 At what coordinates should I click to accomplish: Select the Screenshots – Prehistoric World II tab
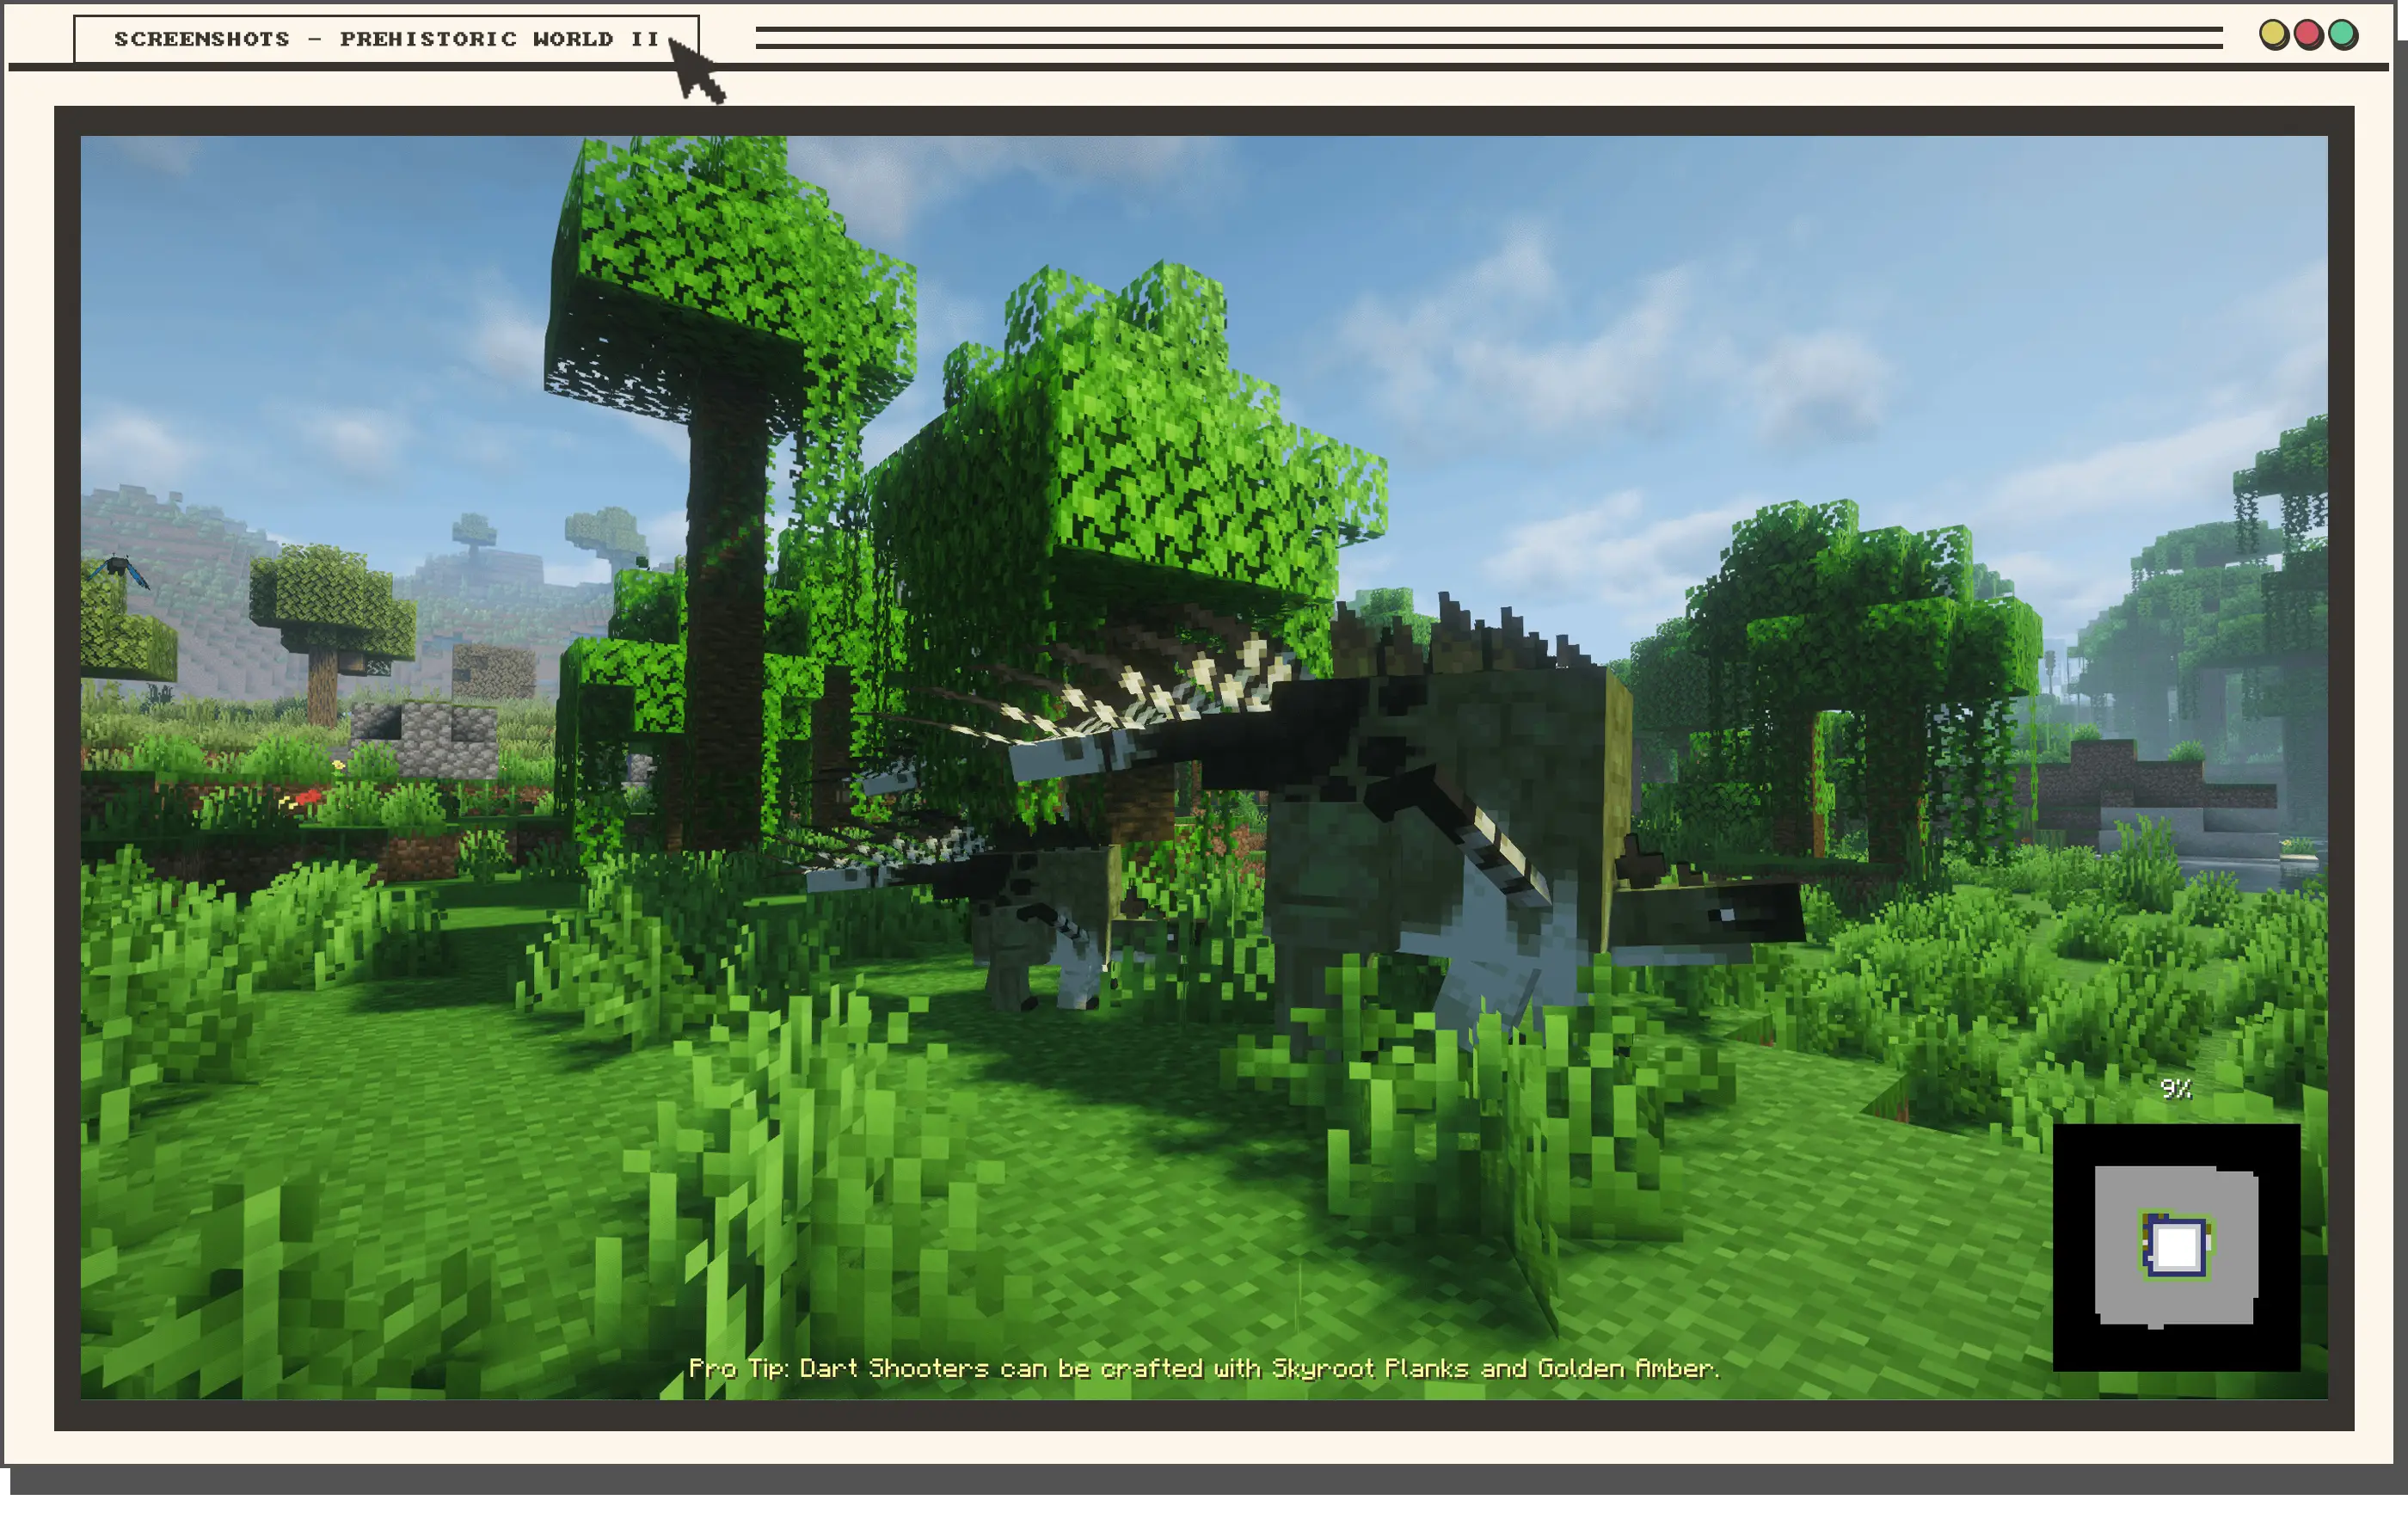point(386,39)
